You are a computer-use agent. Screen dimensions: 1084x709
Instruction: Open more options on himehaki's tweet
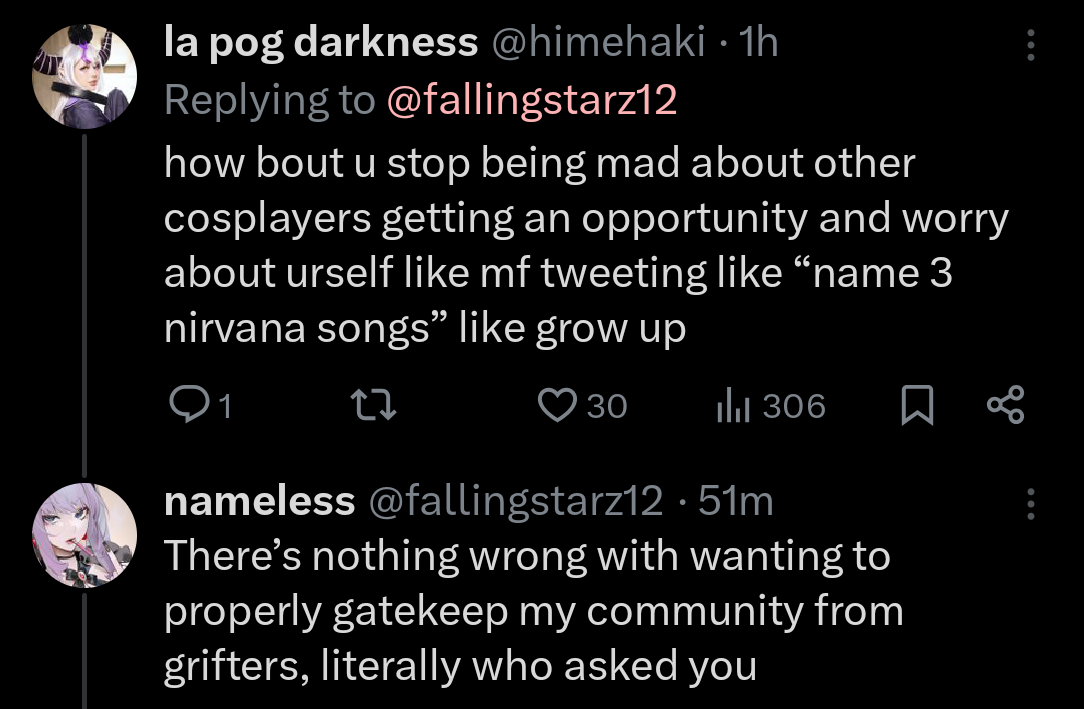click(x=1031, y=44)
